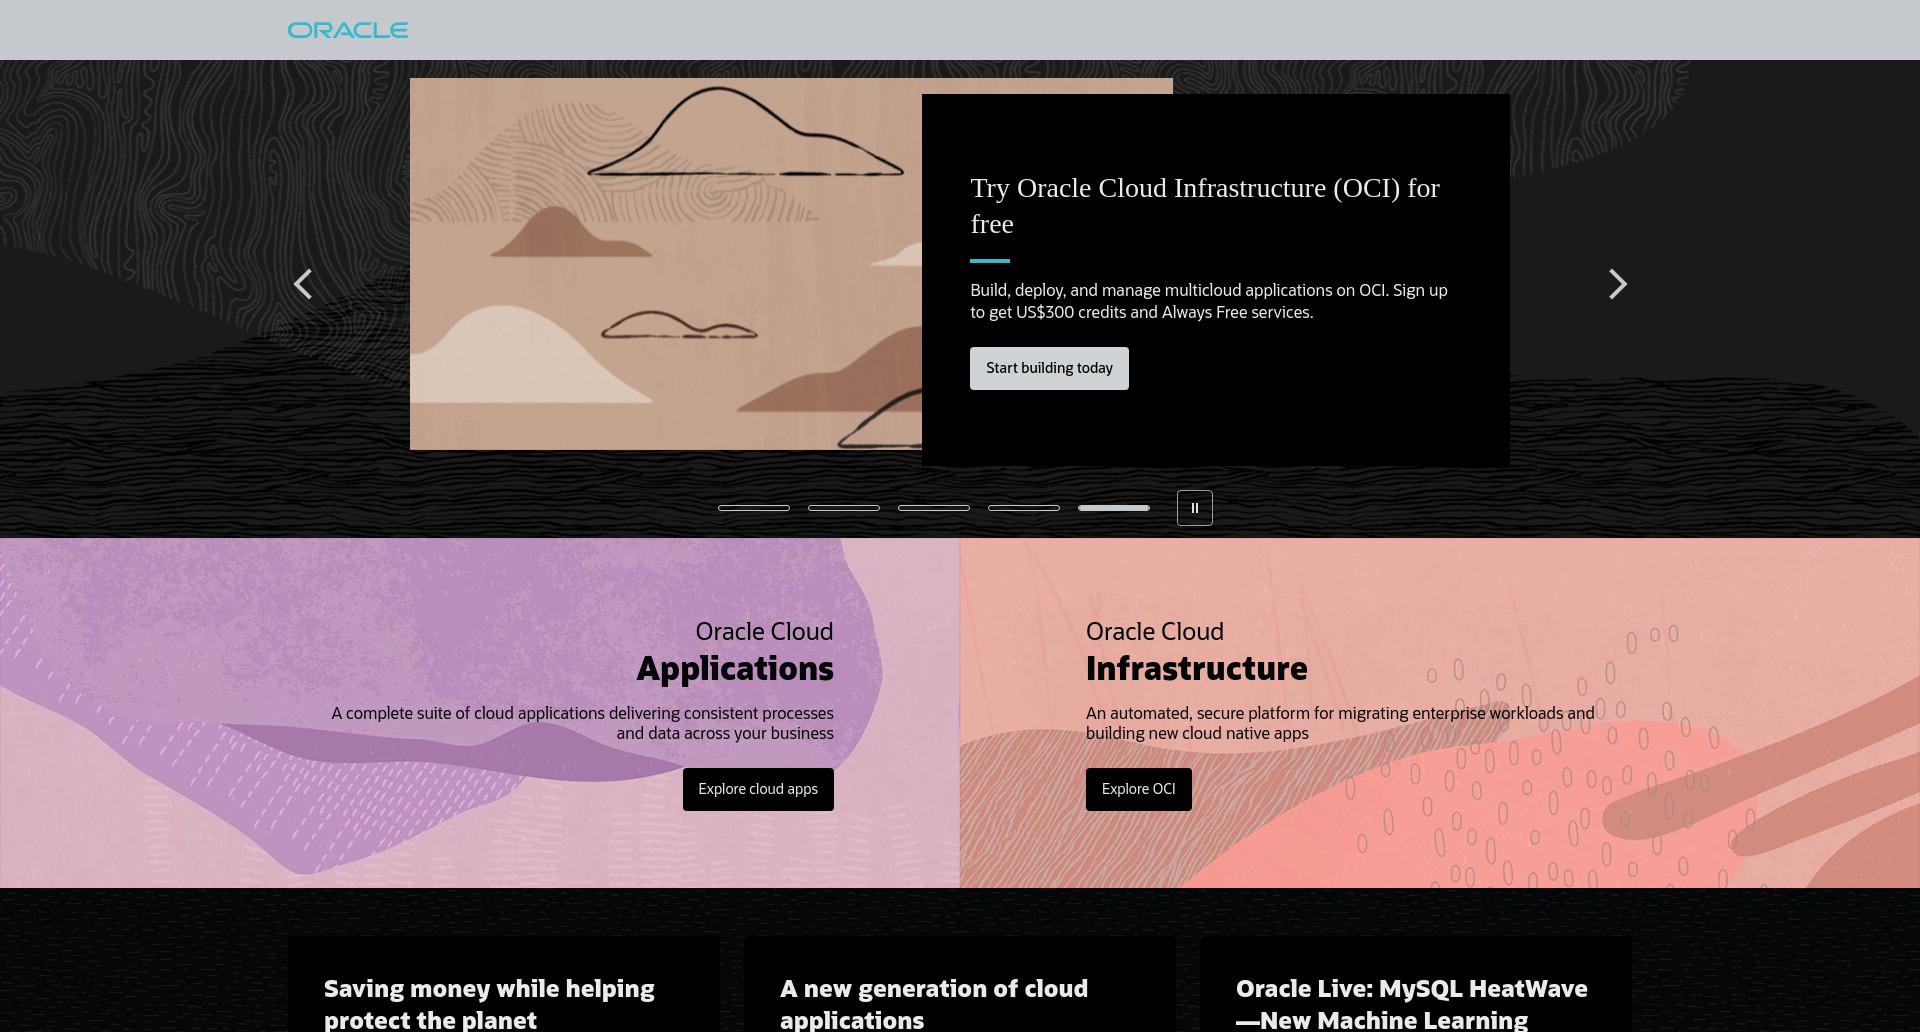Click the Oracle logo in header

pos(348,30)
